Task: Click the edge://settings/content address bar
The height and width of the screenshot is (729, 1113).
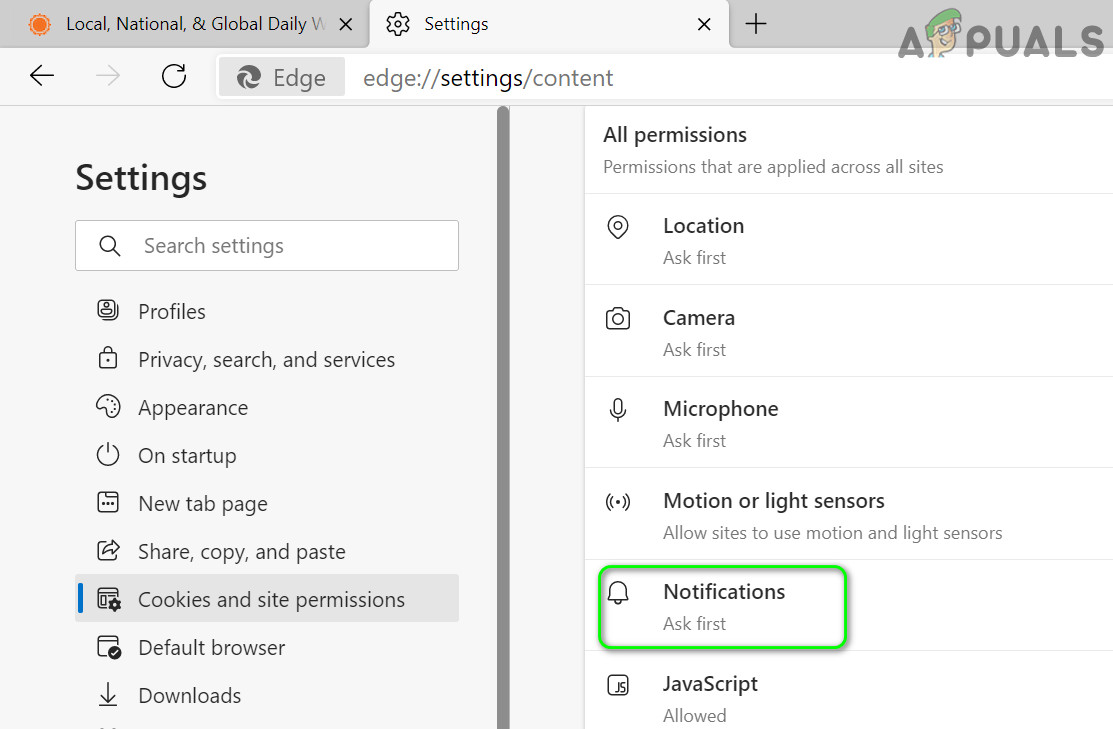Action: (600, 78)
